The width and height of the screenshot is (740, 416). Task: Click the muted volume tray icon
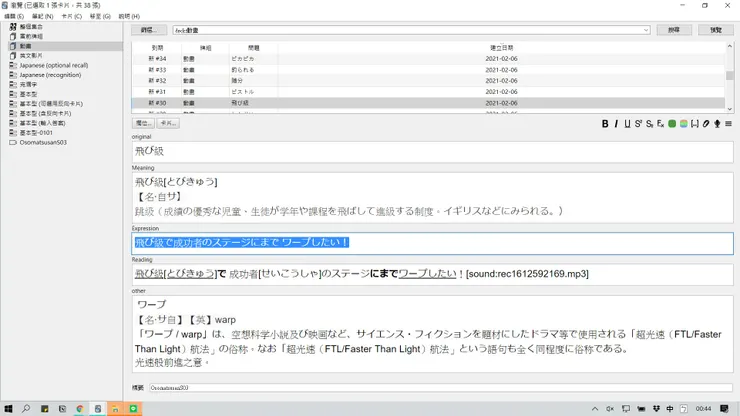click(610, 408)
